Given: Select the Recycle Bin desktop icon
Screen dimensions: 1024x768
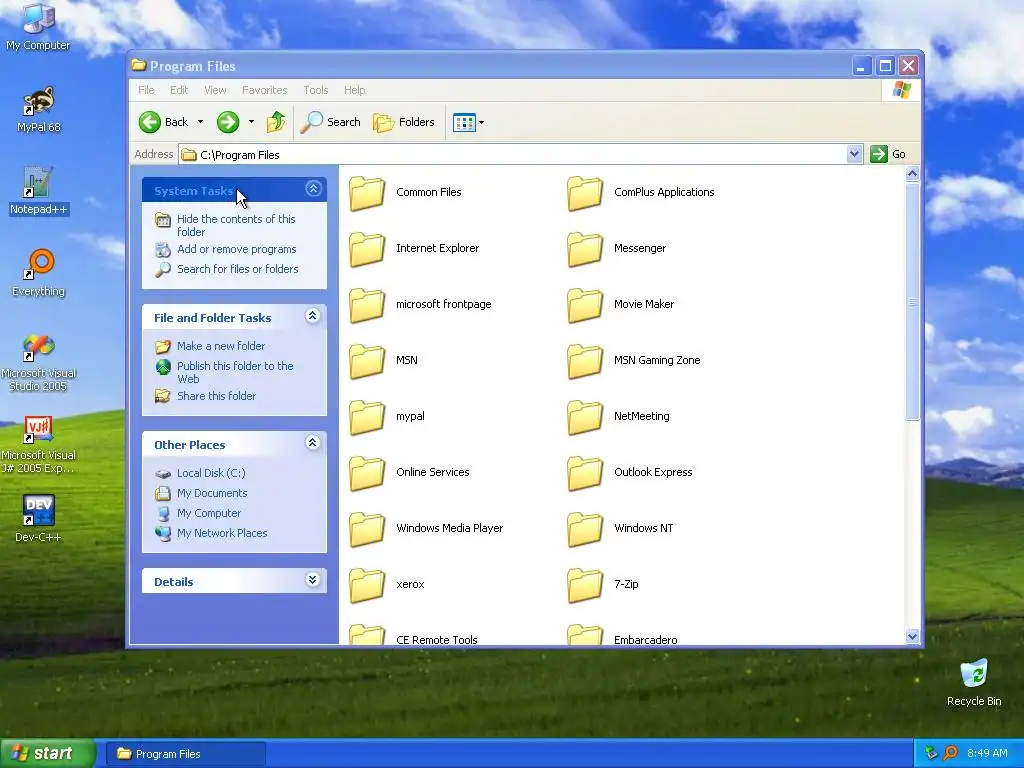Looking at the screenshot, I should point(974,682).
